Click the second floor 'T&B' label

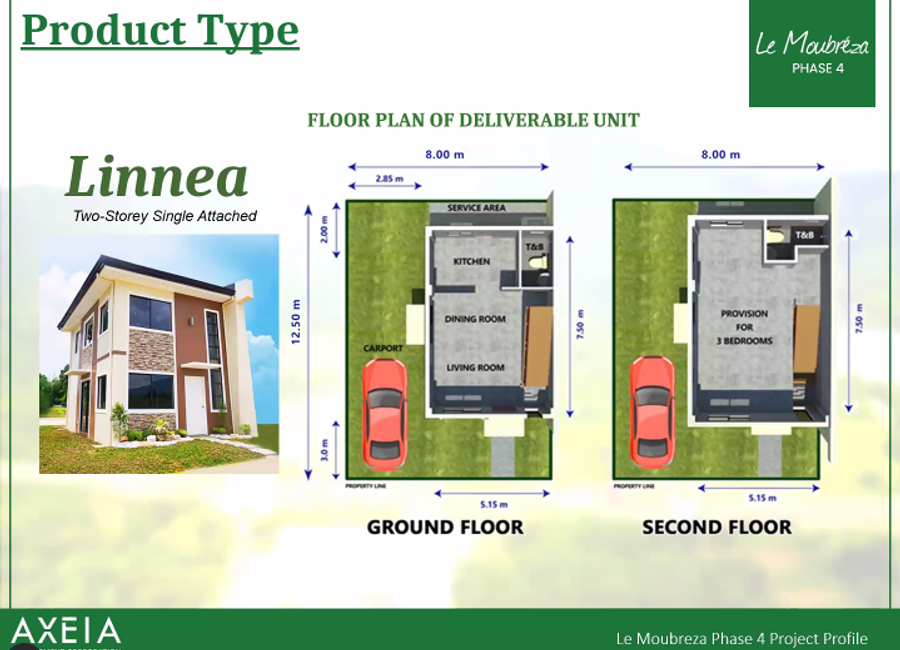point(804,235)
